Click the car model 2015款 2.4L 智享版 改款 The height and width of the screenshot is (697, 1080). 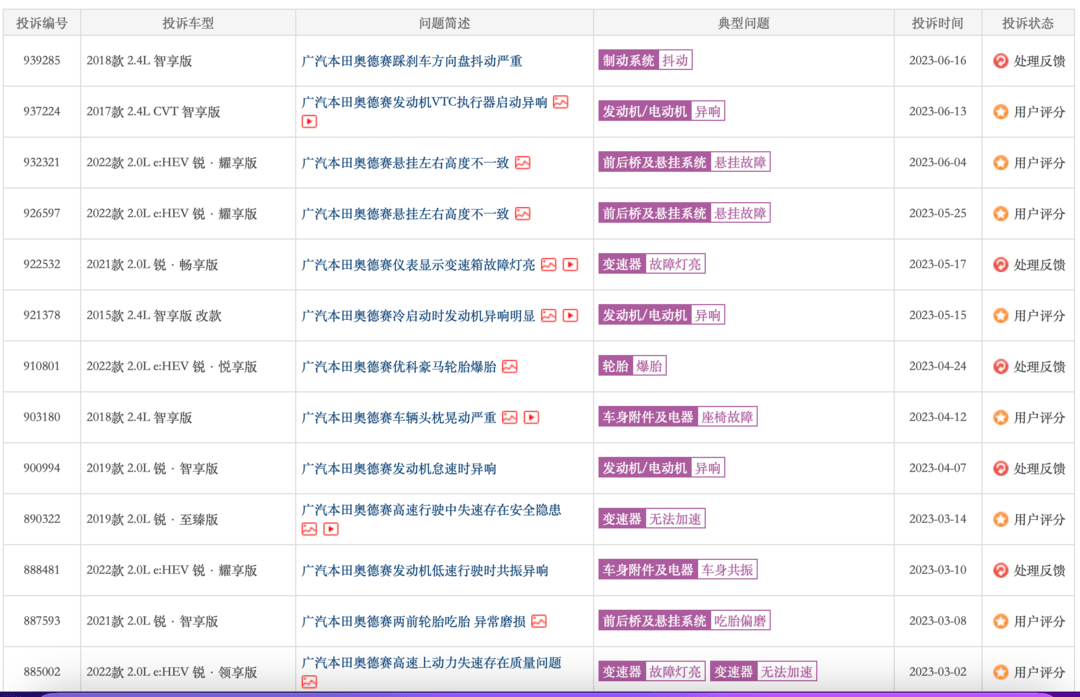(x=154, y=316)
